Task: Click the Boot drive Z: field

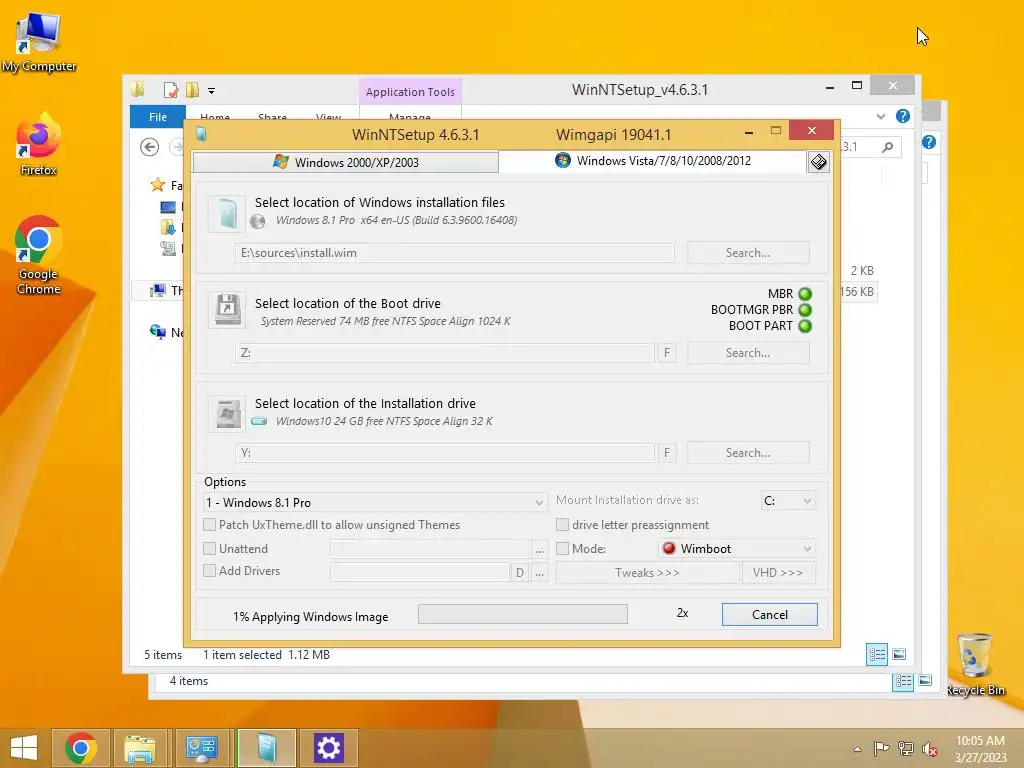Action: 445,353
